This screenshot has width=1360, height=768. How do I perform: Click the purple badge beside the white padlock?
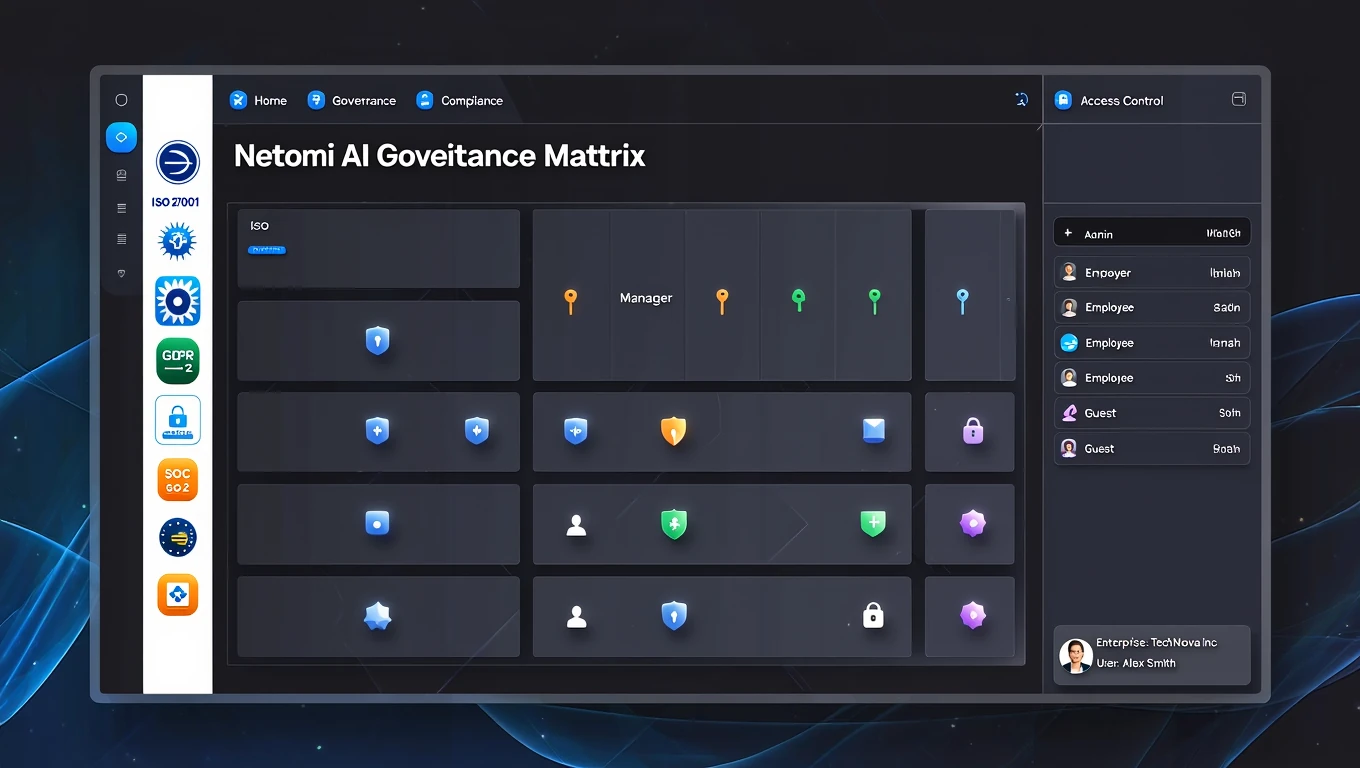(x=973, y=616)
